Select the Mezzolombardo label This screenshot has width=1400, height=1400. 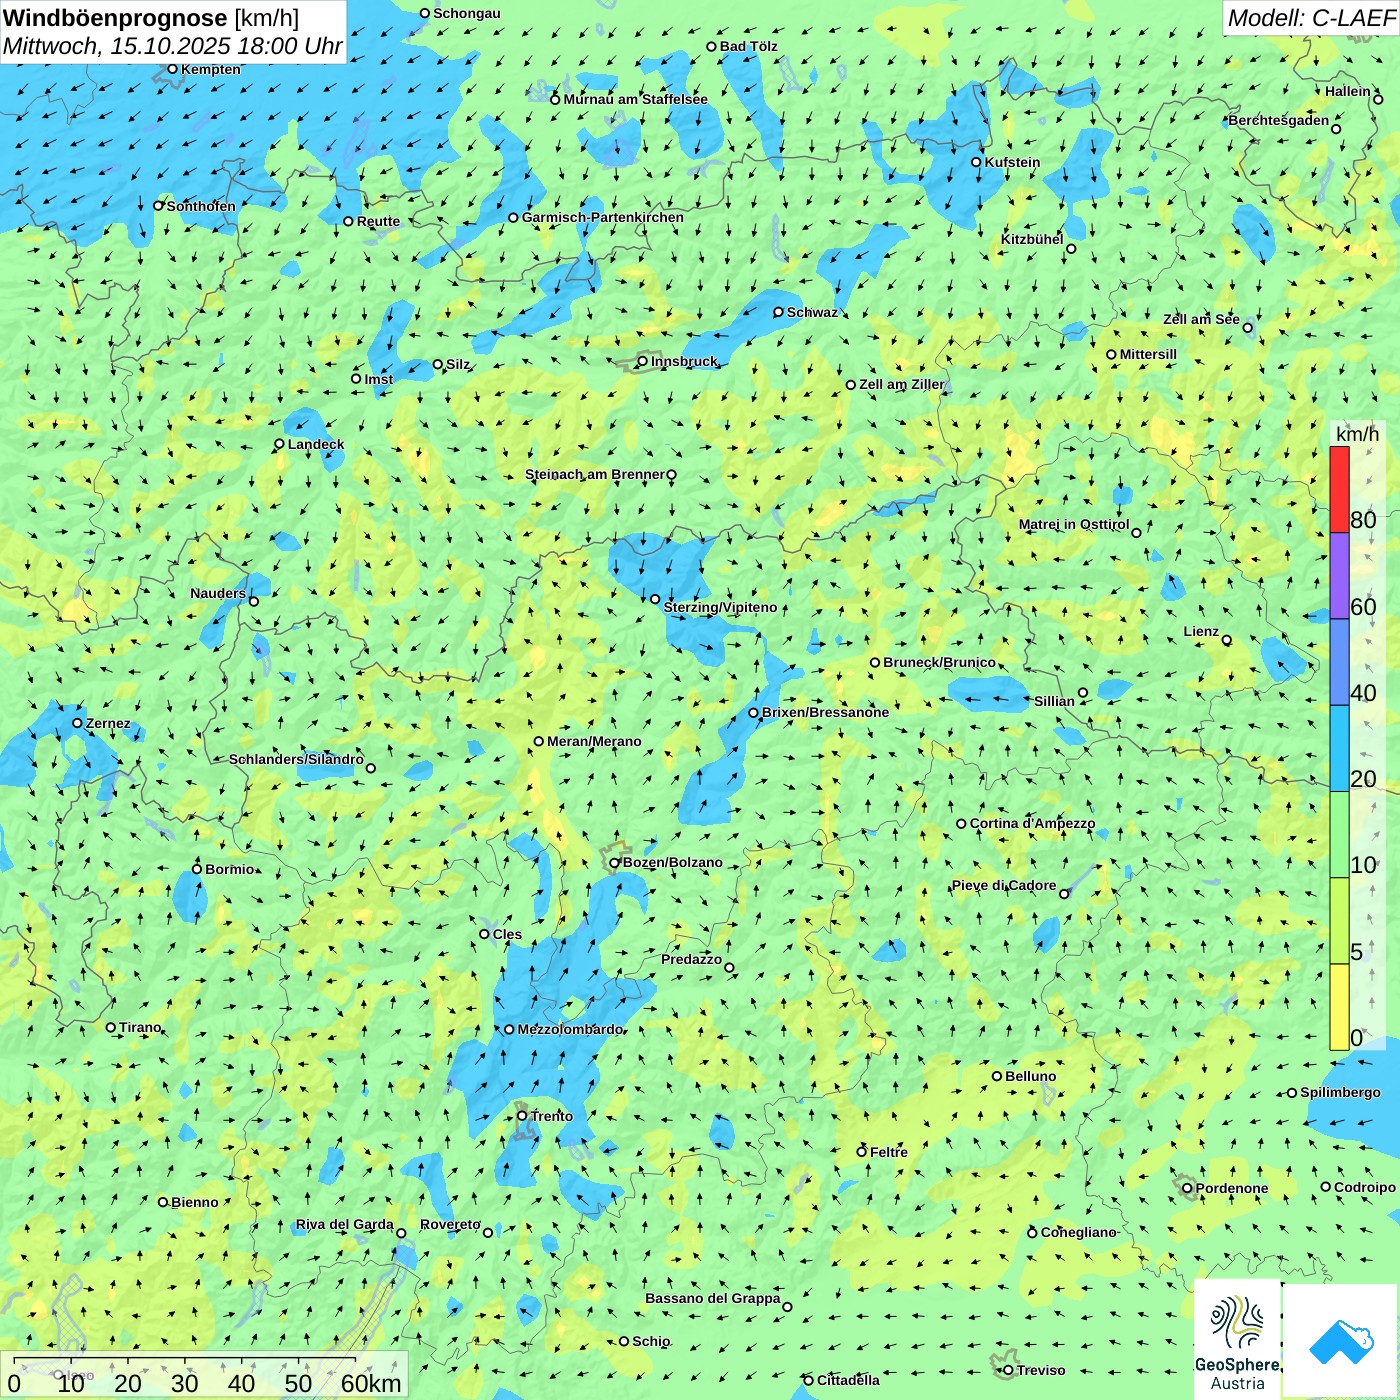[570, 1029]
